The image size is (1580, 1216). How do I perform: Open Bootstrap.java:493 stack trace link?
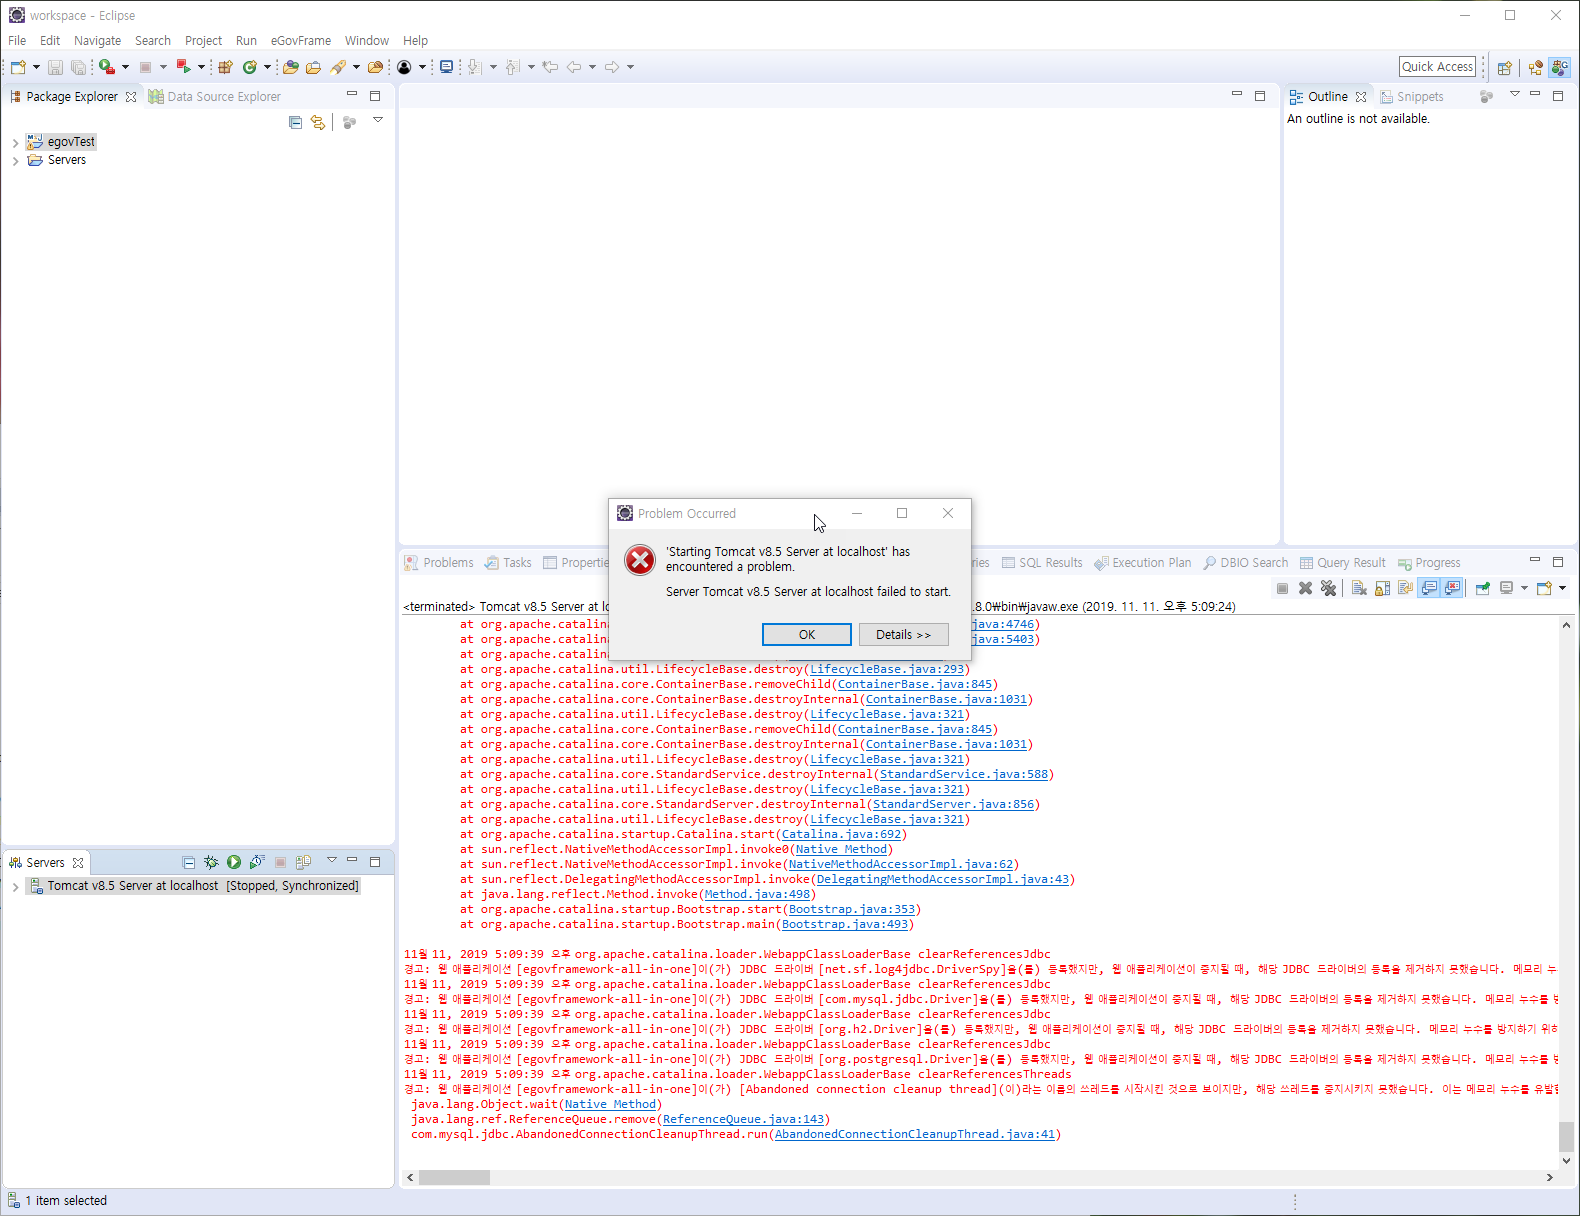point(845,925)
